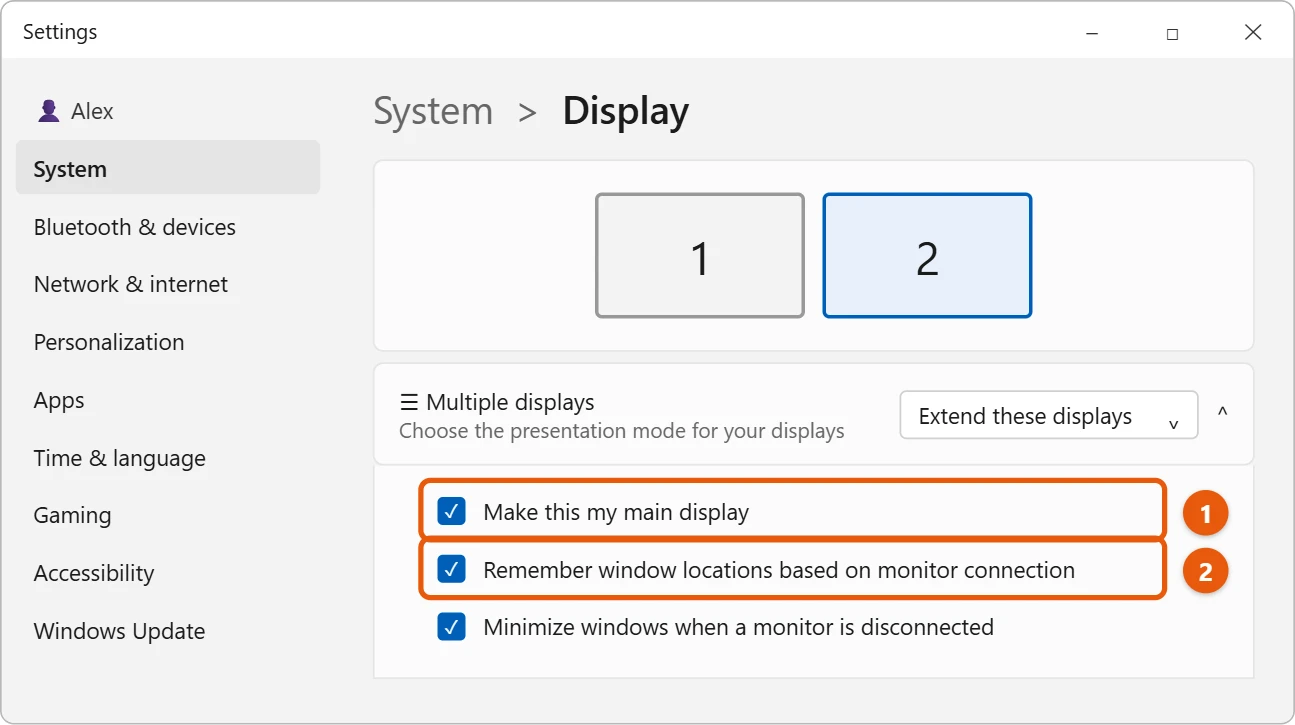Go to Bluetooth & devices settings
This screenshot has width=1295, height=725.
pos(135,227)
